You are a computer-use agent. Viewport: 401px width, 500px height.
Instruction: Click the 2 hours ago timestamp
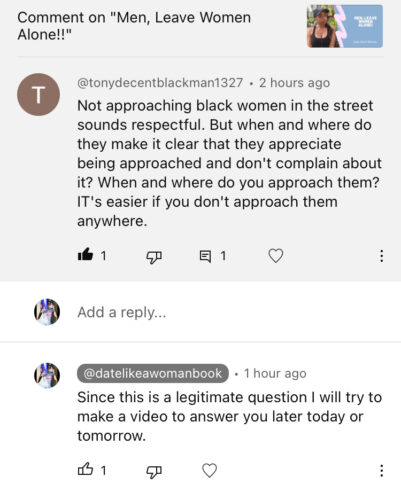click(x=294, y=83)
